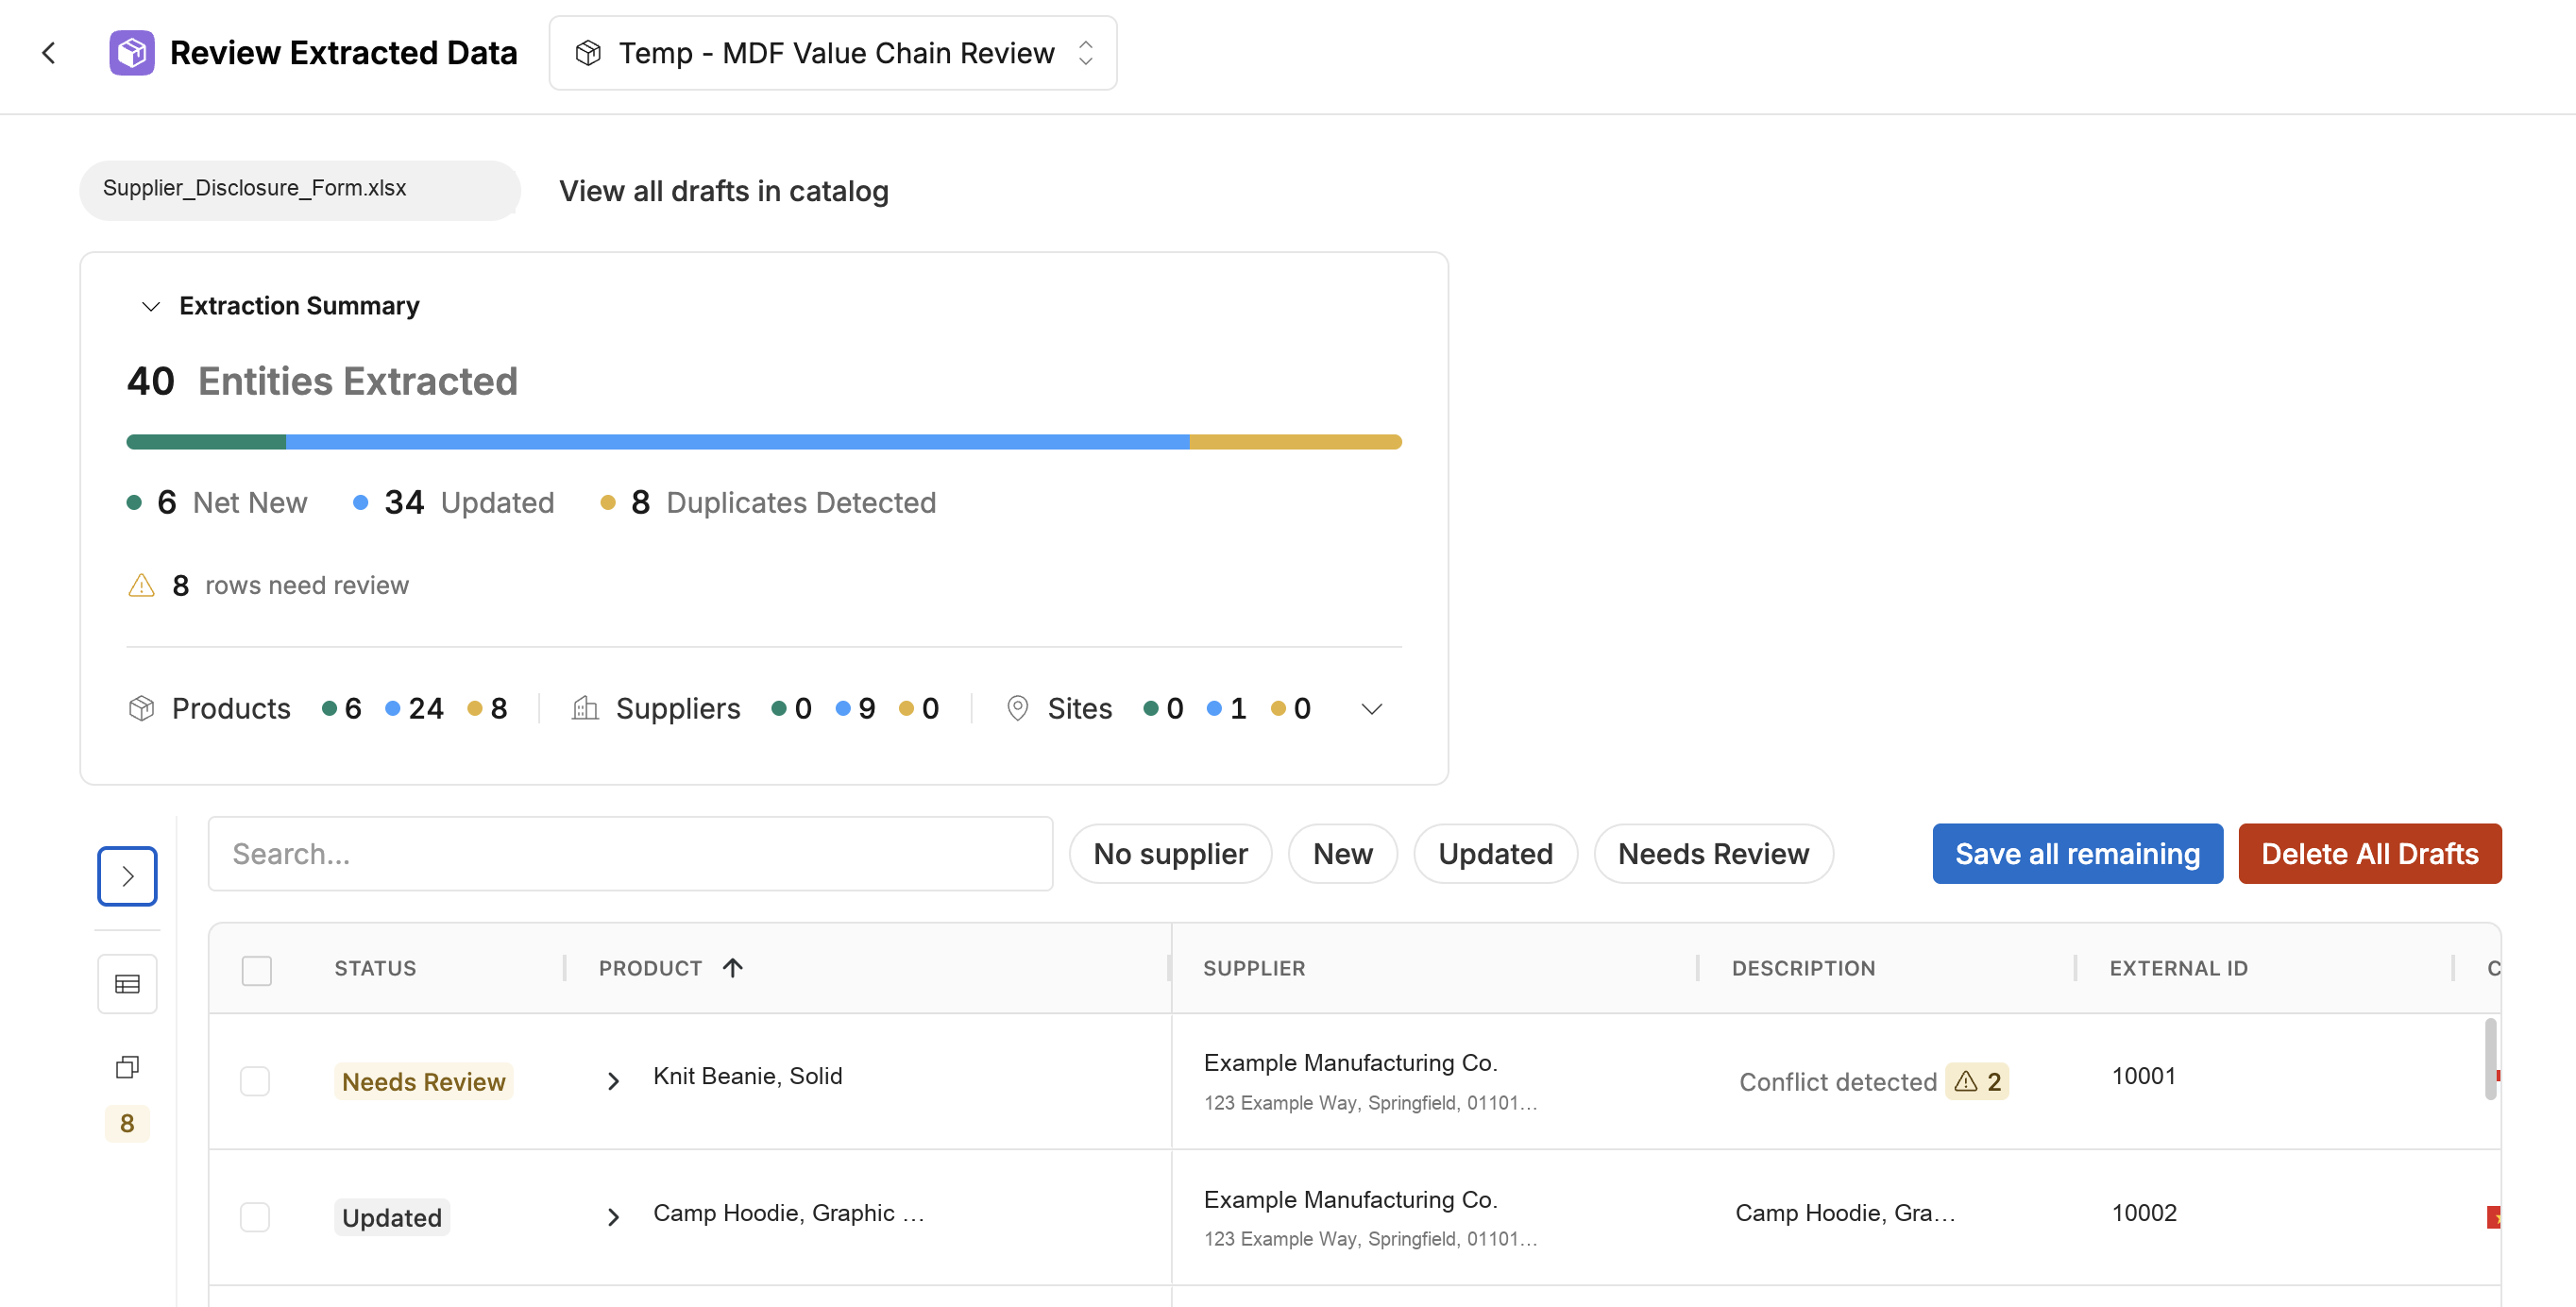
Task: Click the cube icon in the catalog selector
Action: [588, 53]
